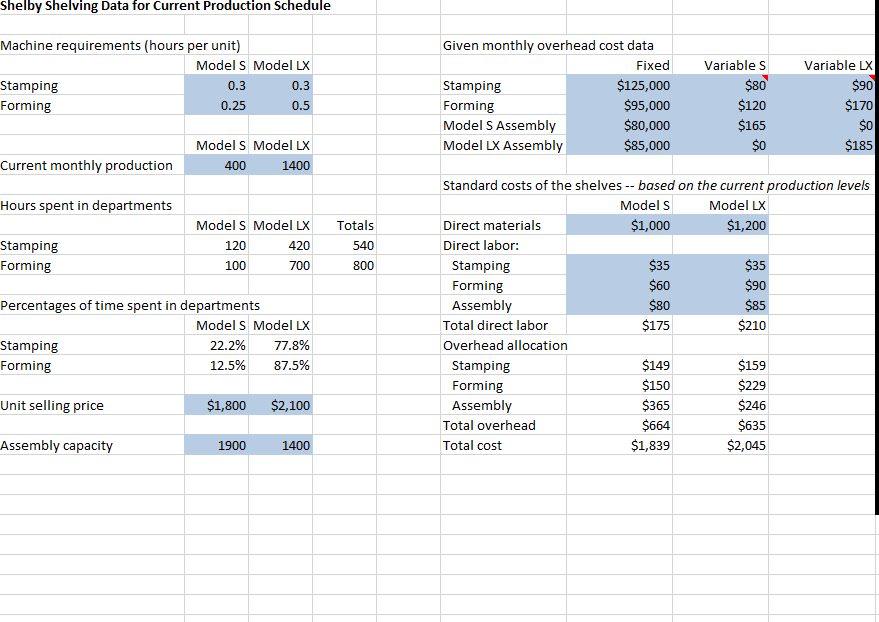Select Stamping Variable S cell $80 with comment
This screenshot has height=622, width=879.
pos(720,85)
